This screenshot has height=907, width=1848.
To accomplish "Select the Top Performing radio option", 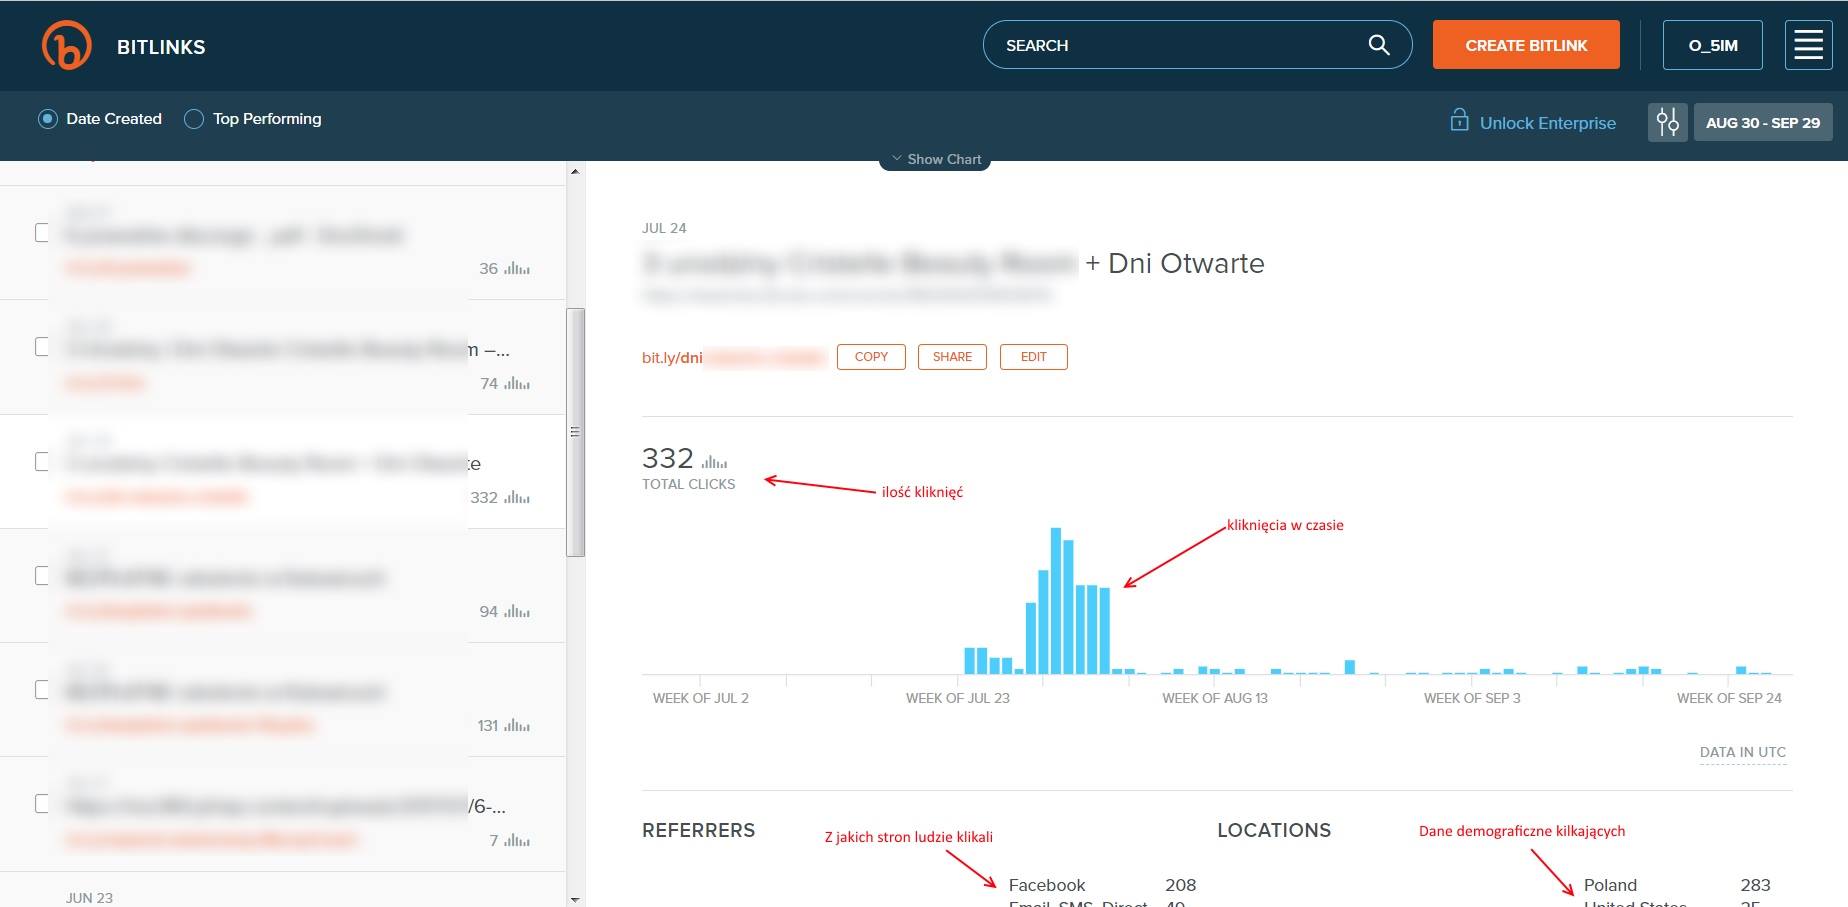I will 194,118.
